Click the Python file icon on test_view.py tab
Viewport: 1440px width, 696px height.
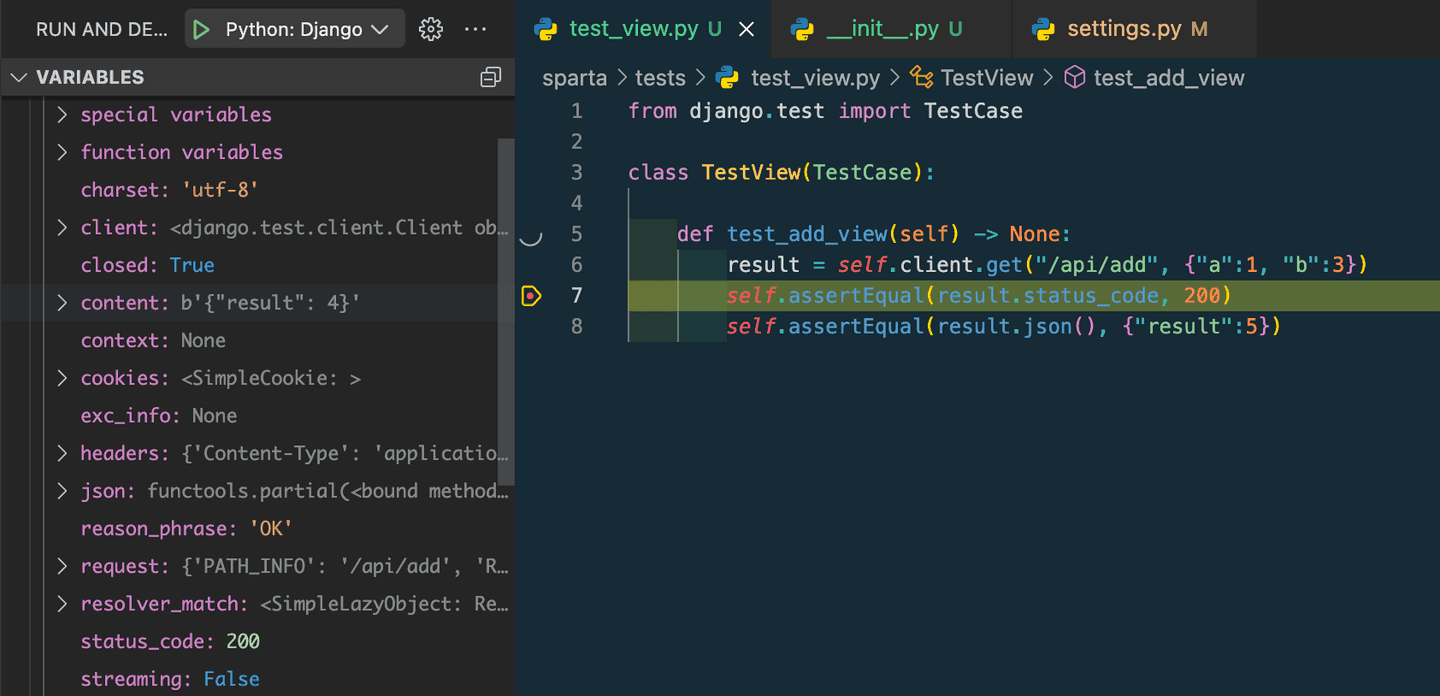click(x=547, y=29)
